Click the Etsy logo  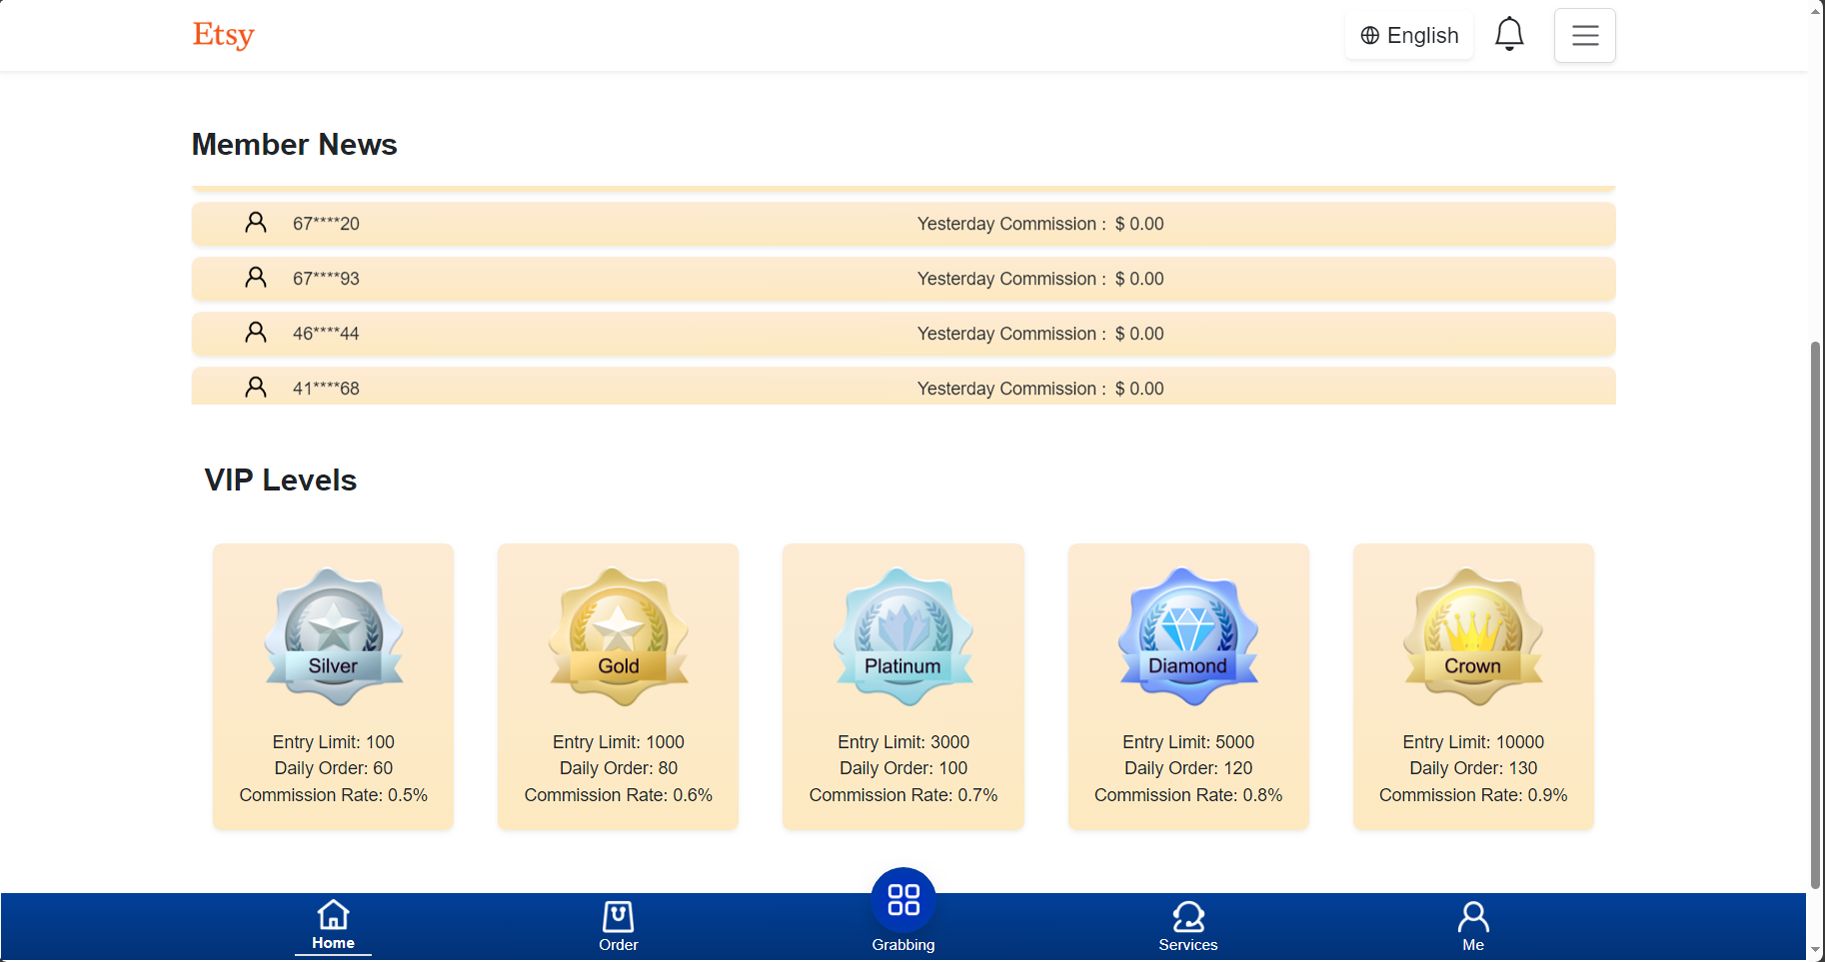[x=223, y=35]
